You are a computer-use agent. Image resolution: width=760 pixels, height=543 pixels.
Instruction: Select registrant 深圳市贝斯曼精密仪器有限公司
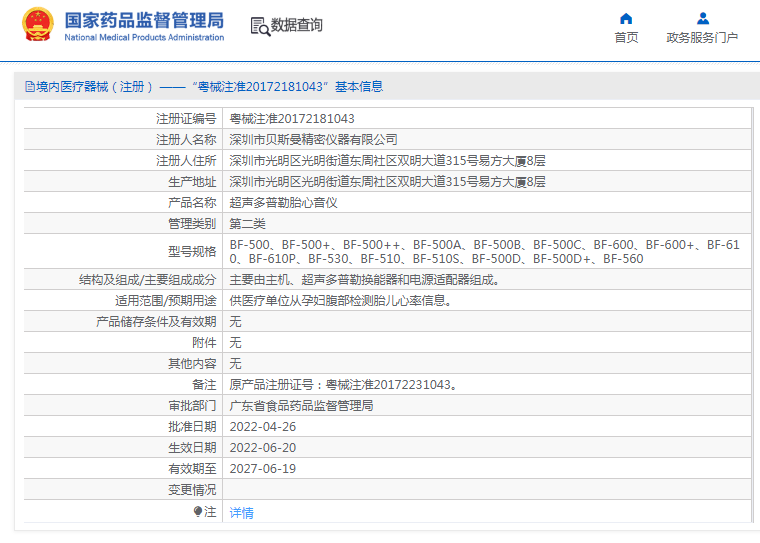tap(313, 140)
